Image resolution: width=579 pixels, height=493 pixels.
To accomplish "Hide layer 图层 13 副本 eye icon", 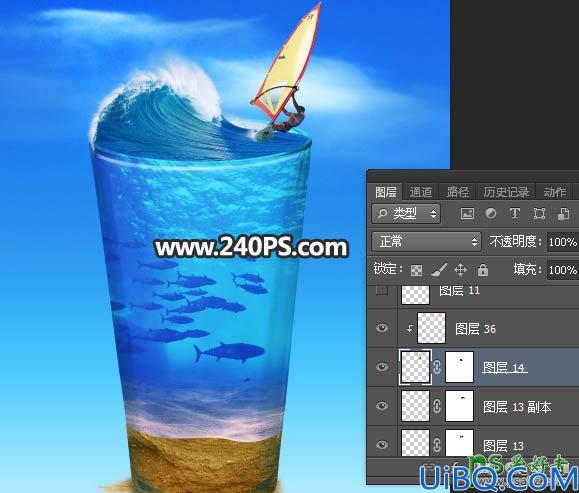I will (x=382, y=406).
